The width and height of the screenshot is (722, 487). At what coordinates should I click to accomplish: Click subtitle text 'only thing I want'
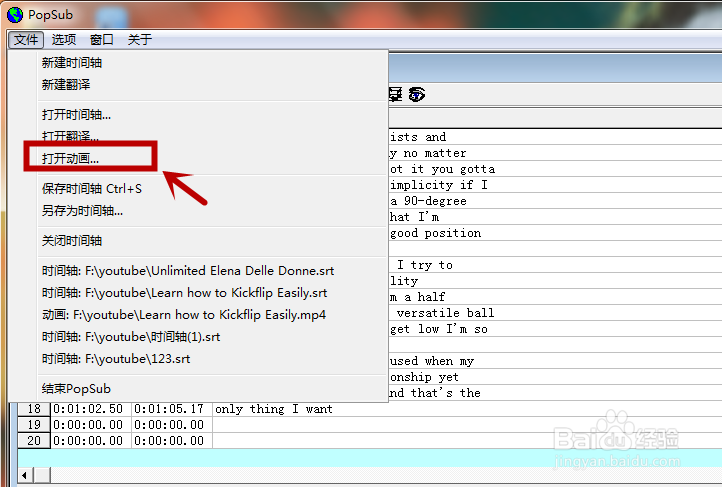coord(274,409)
